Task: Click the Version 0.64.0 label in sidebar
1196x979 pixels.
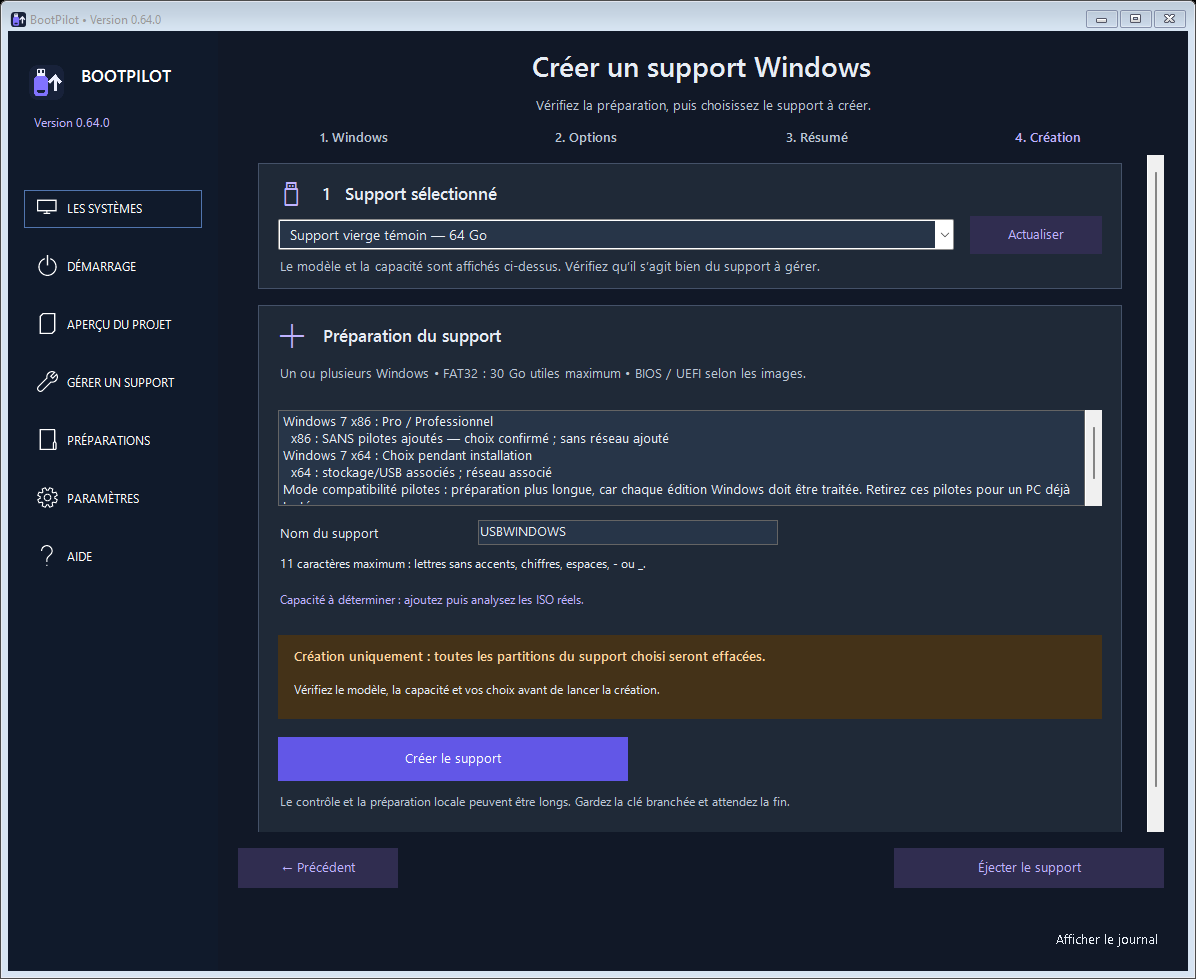Action: [x=72, y=122]
